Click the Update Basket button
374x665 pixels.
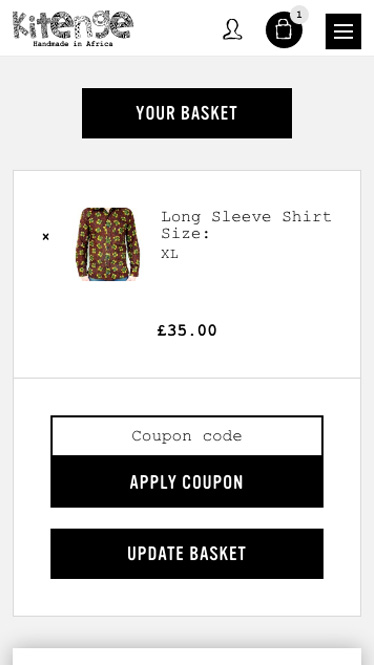[187, 553]
